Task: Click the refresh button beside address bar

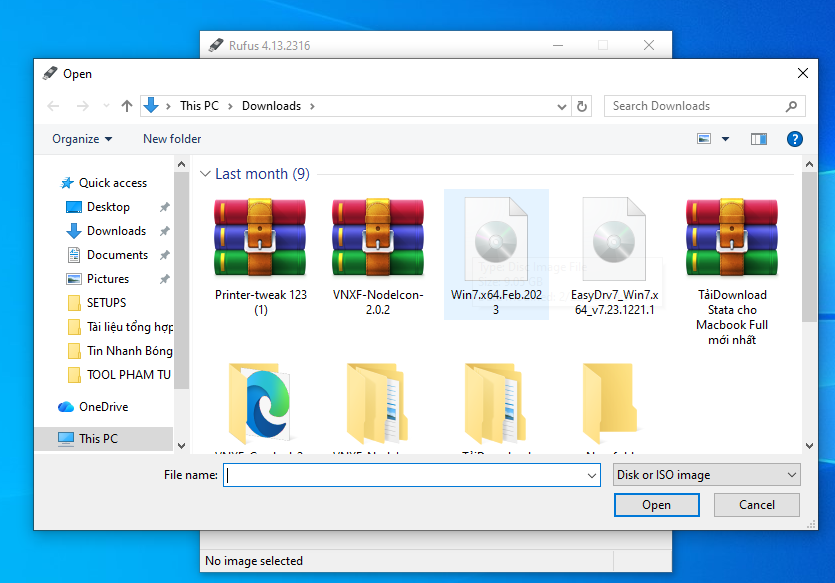Action: pos(583,106)
